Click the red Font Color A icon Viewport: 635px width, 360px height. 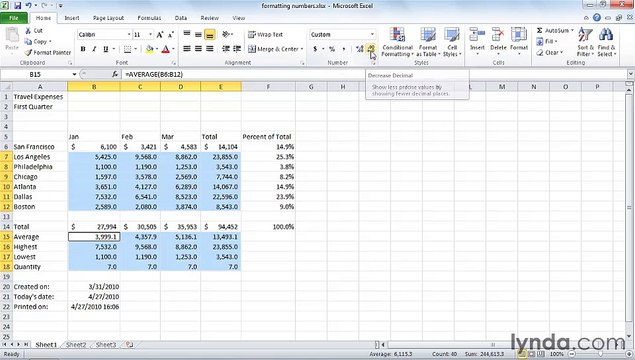pos(165,49)
